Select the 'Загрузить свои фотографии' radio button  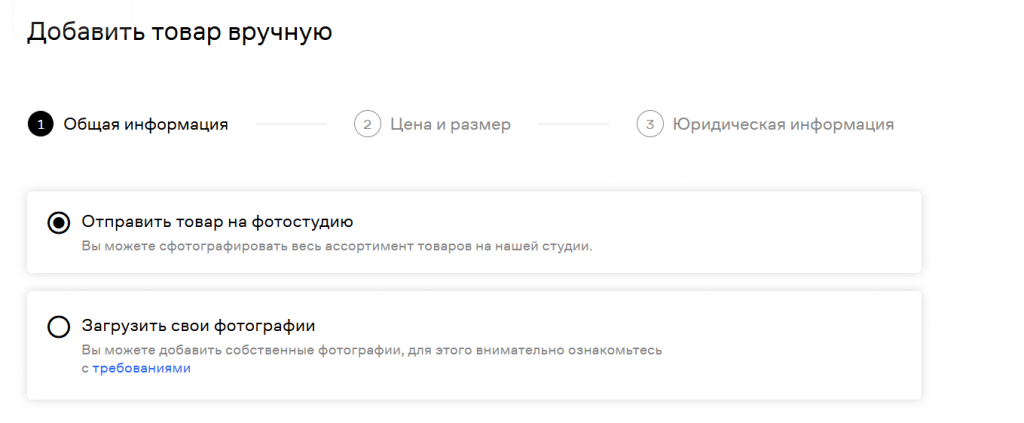pos(59,327)
